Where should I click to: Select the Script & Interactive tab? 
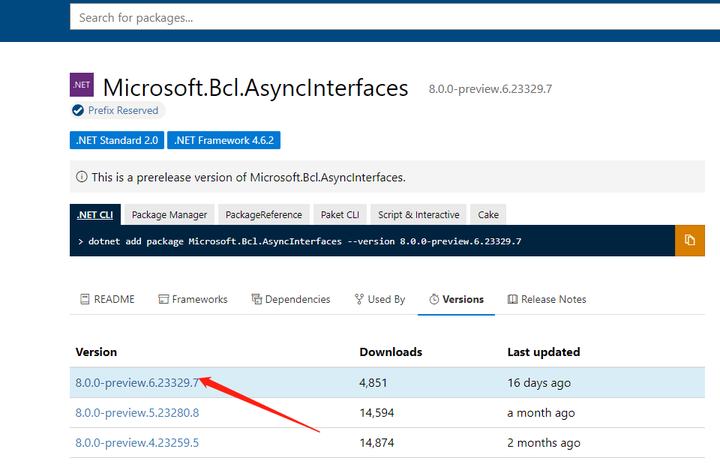tap(418, 214)
